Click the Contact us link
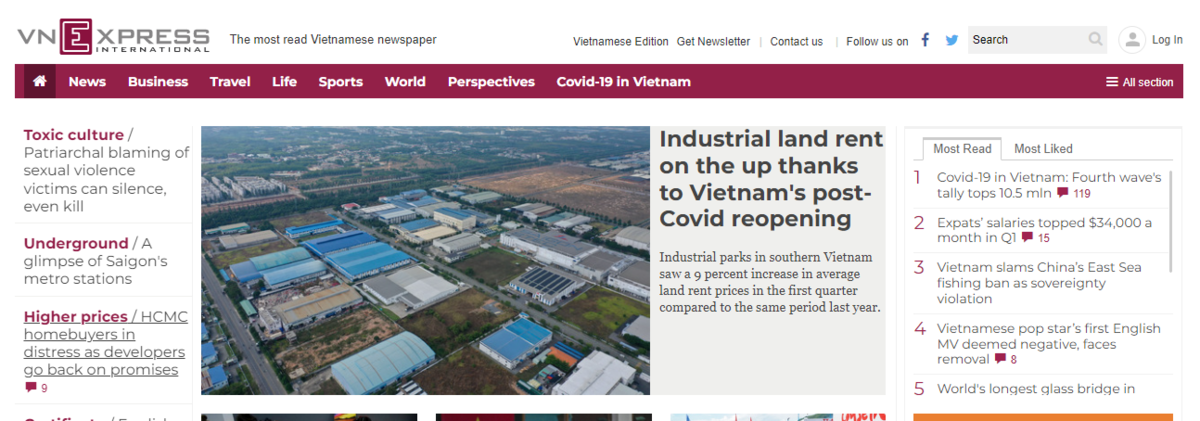Viewport: 1200px width, 421px height. point(796,41)
